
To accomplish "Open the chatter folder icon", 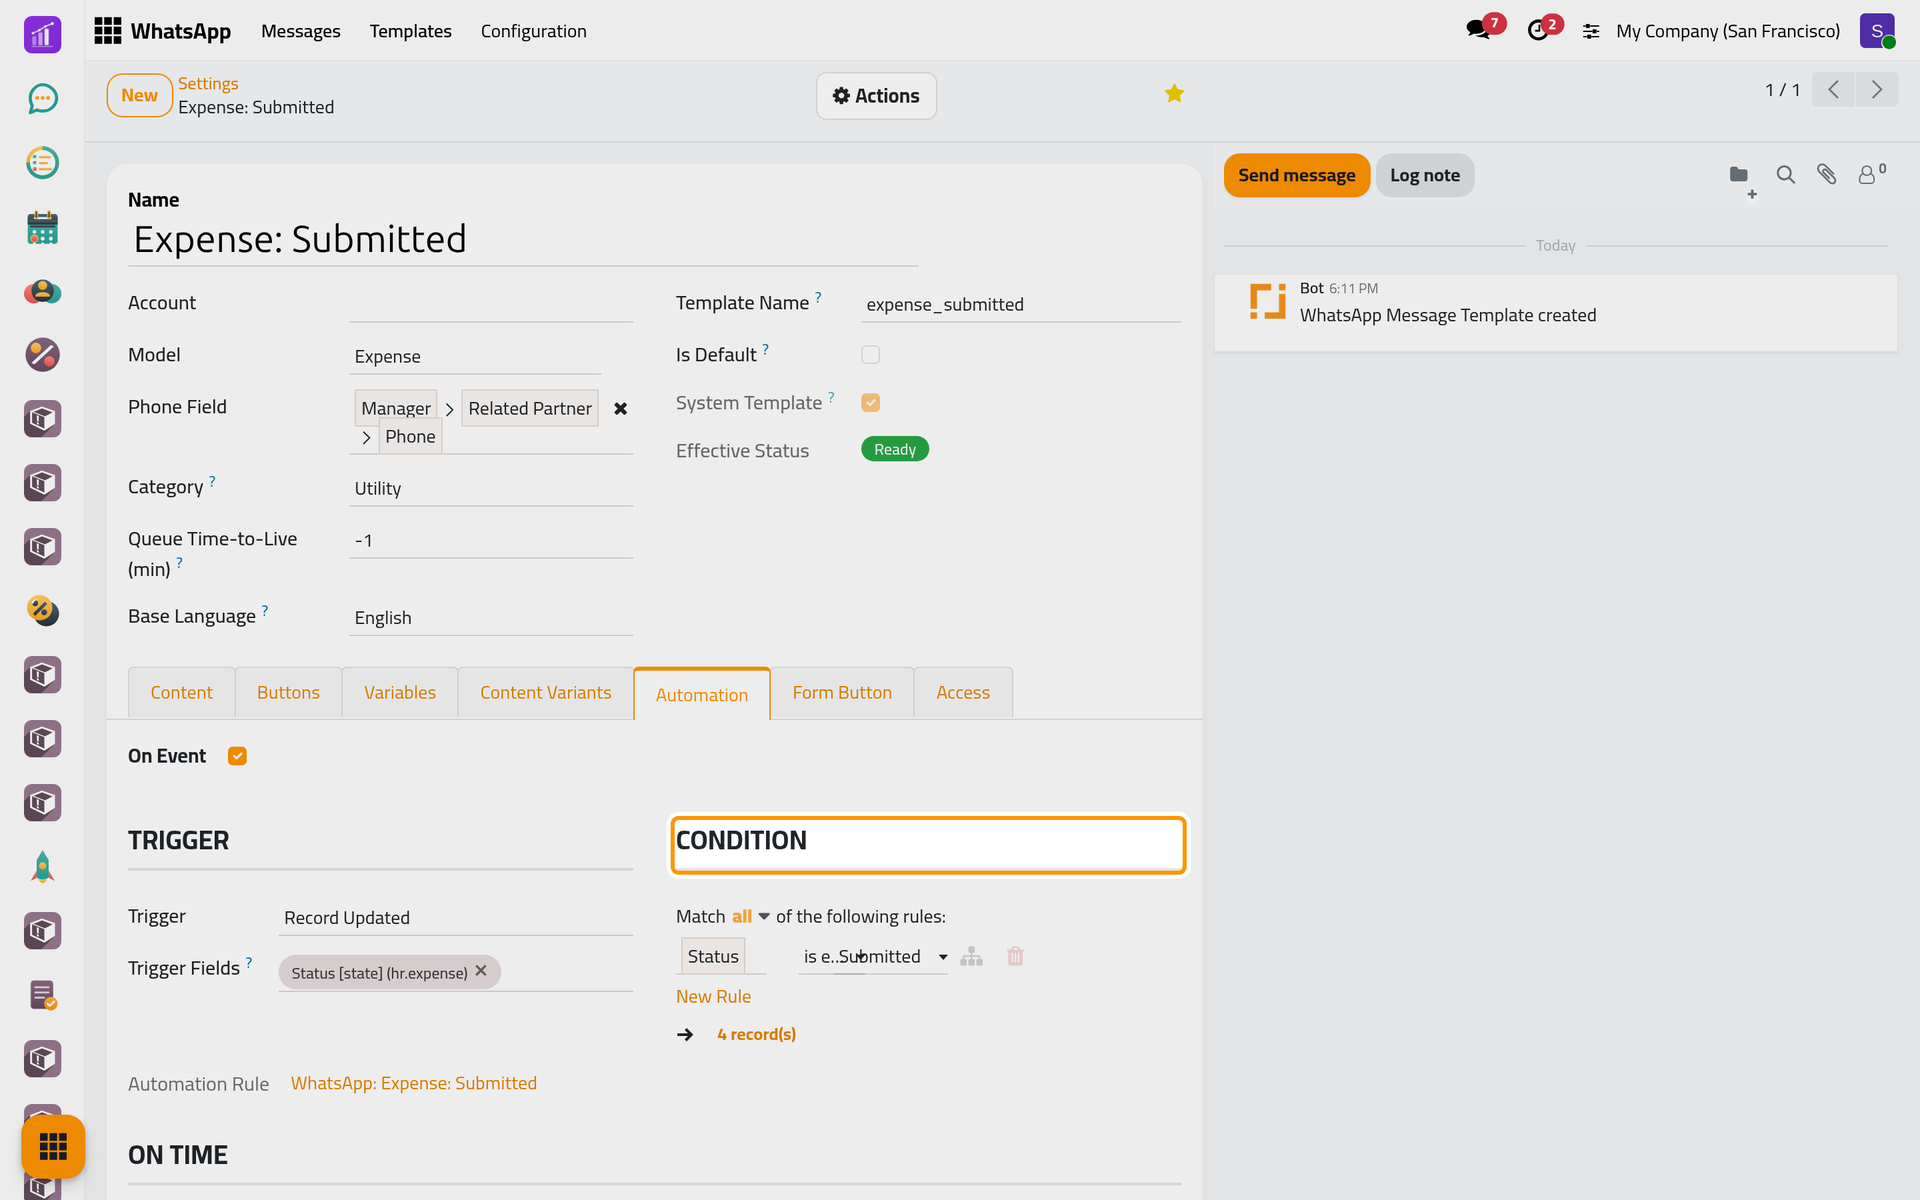I will 1739,175.
